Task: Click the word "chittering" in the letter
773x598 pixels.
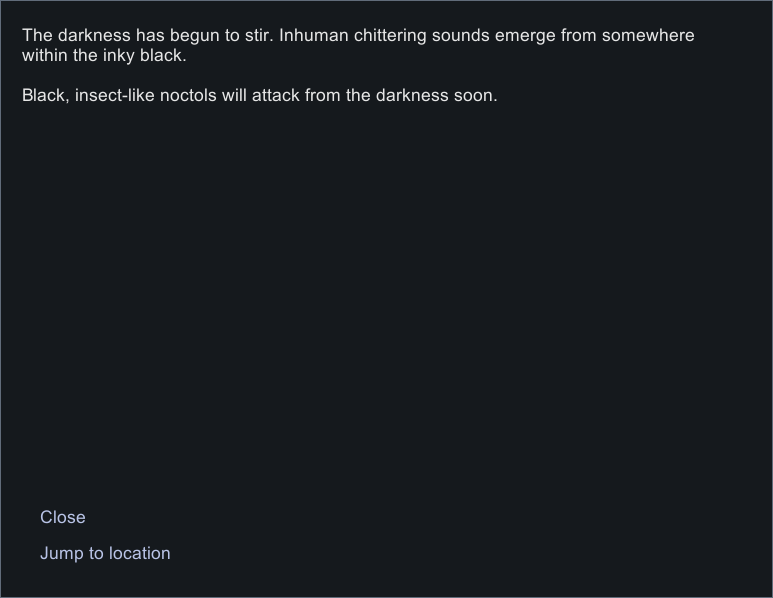Action: tap(390, 36)
